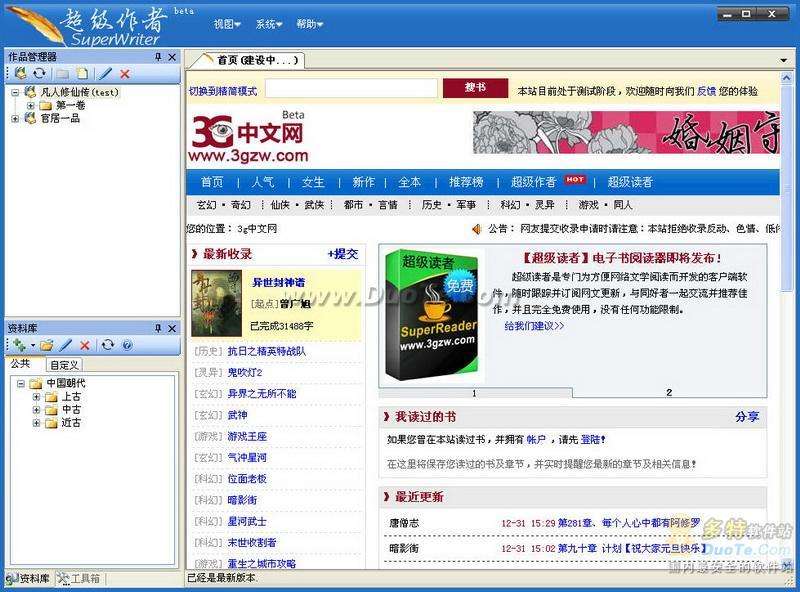
Task: Expand the 上古 folder node
Action: [x=36, y=397]
